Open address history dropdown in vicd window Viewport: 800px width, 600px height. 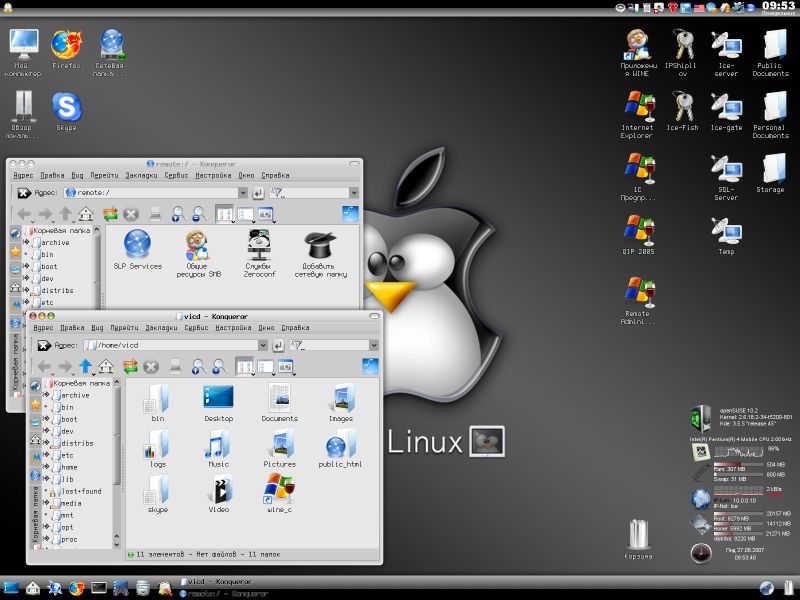pyautogui.click(x=263, y=345)
